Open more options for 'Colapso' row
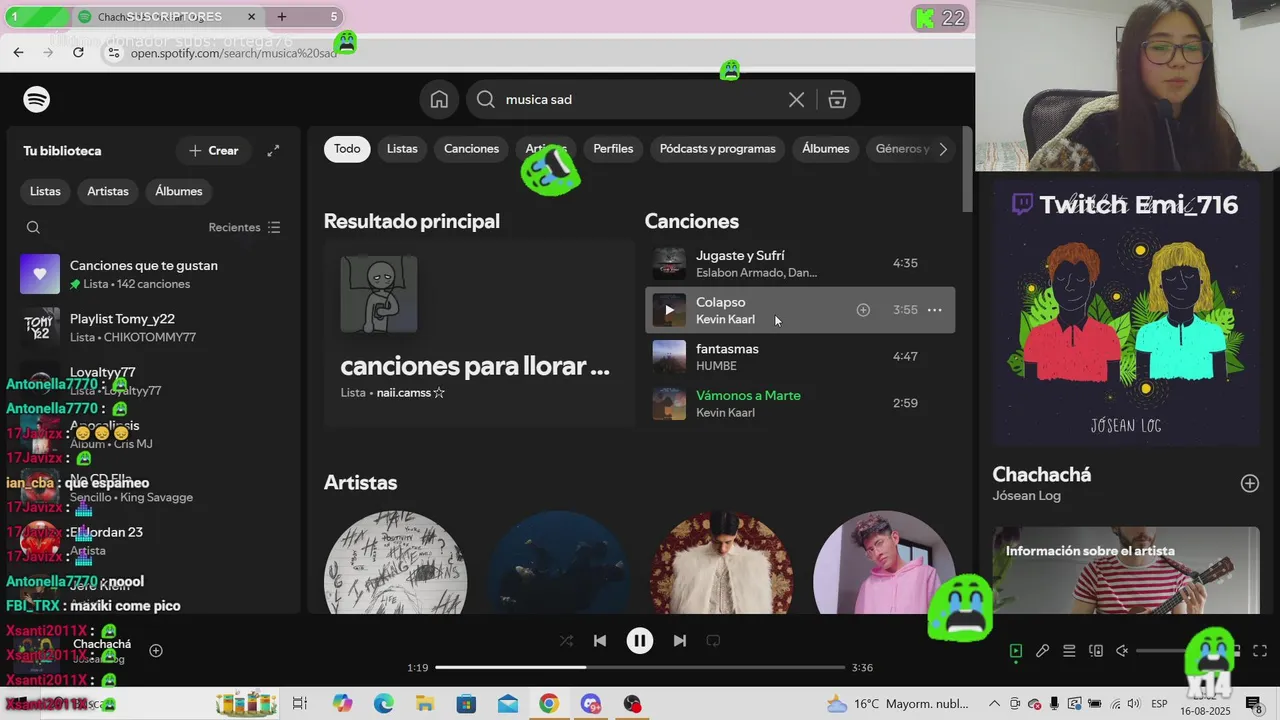Viewport: 1280px width, 720px height. [x=935, y=310]
